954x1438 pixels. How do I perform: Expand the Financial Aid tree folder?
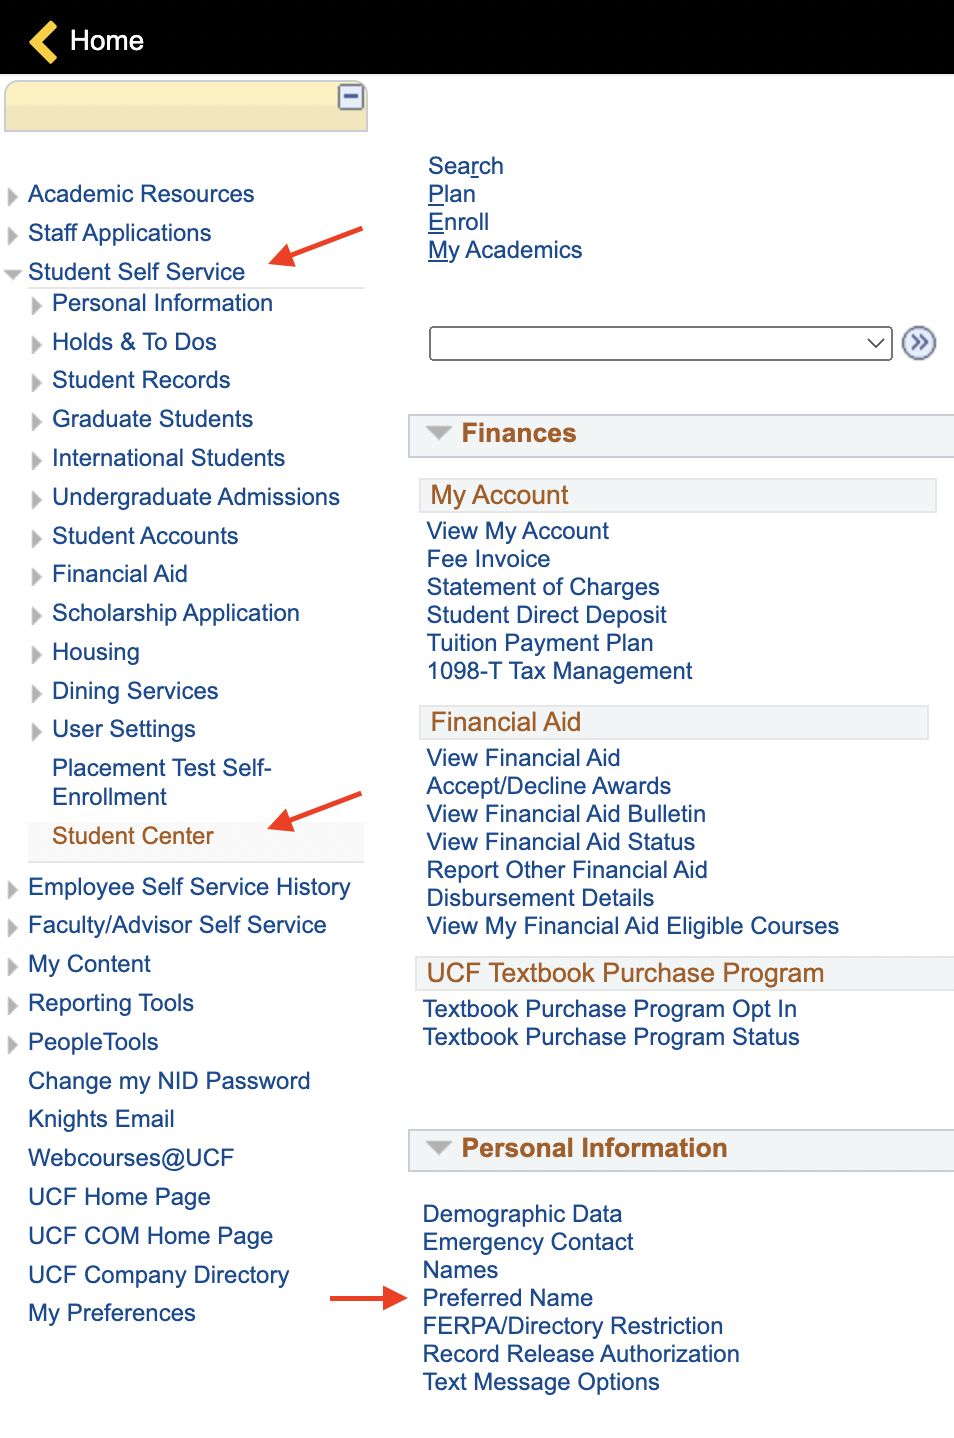(37, 576)
